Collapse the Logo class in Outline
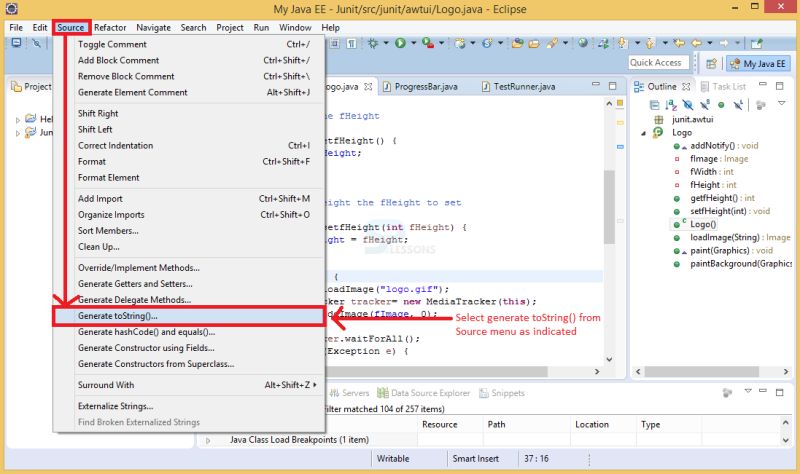The width and height of the screenshot is (800, 474). pyautogui.click(x=643, y=134)
